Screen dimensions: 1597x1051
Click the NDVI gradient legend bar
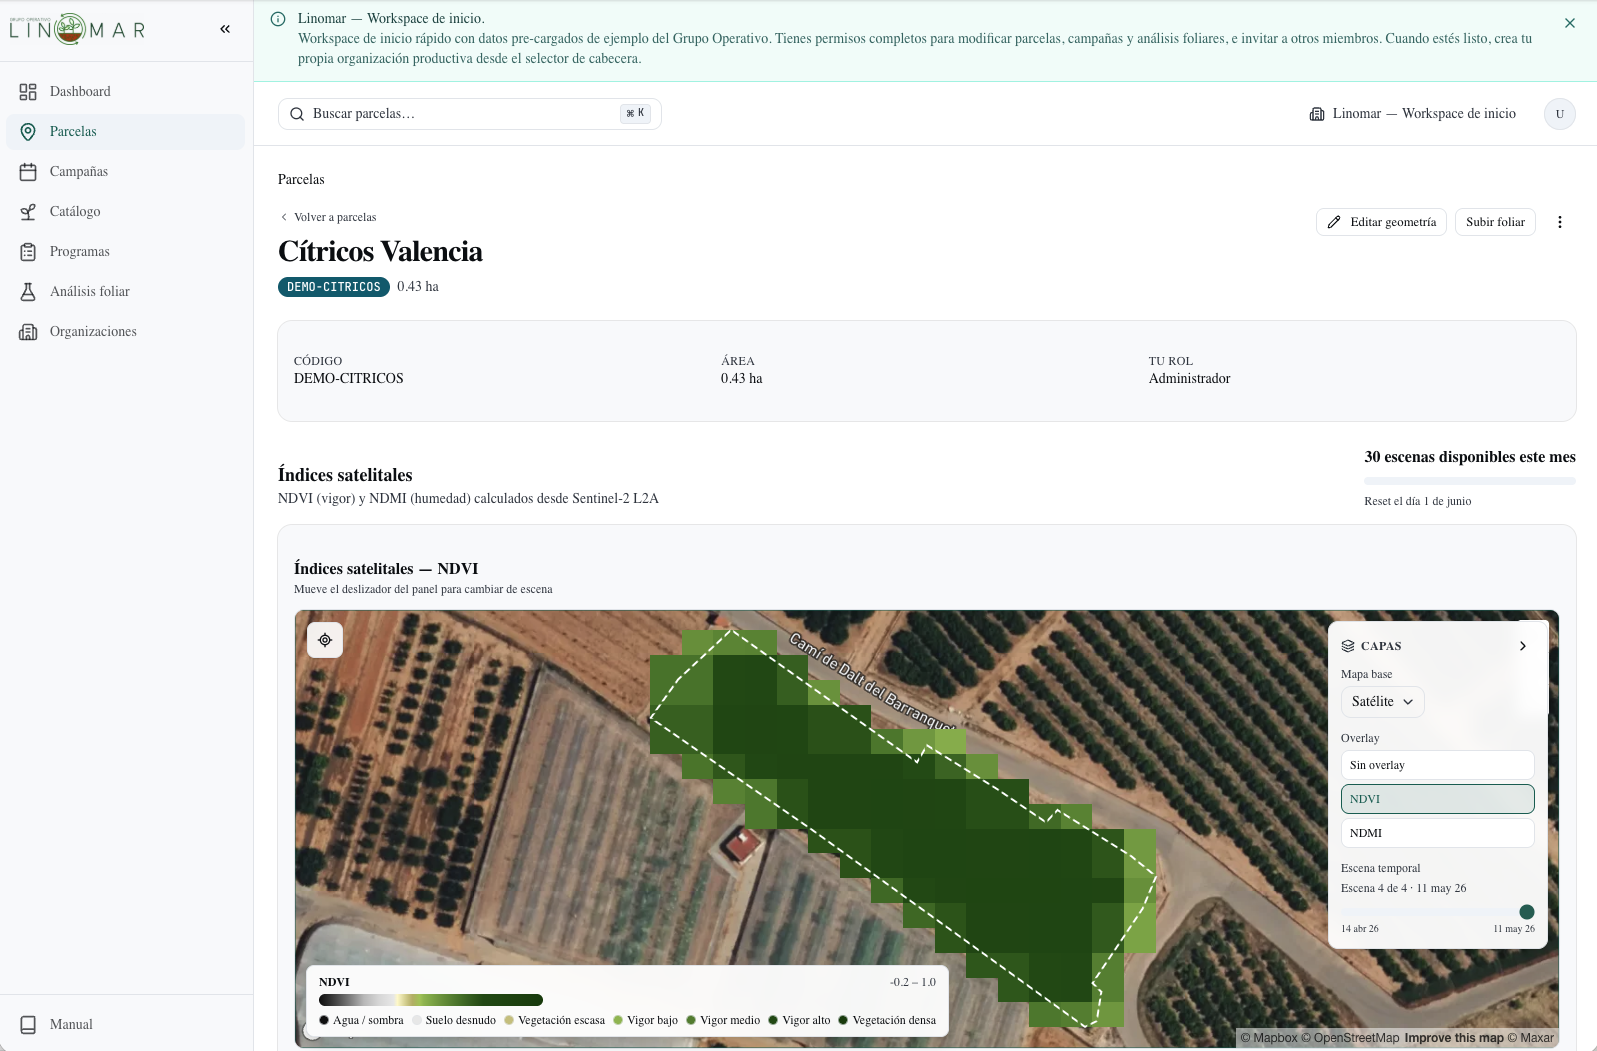coord(431,1000)
